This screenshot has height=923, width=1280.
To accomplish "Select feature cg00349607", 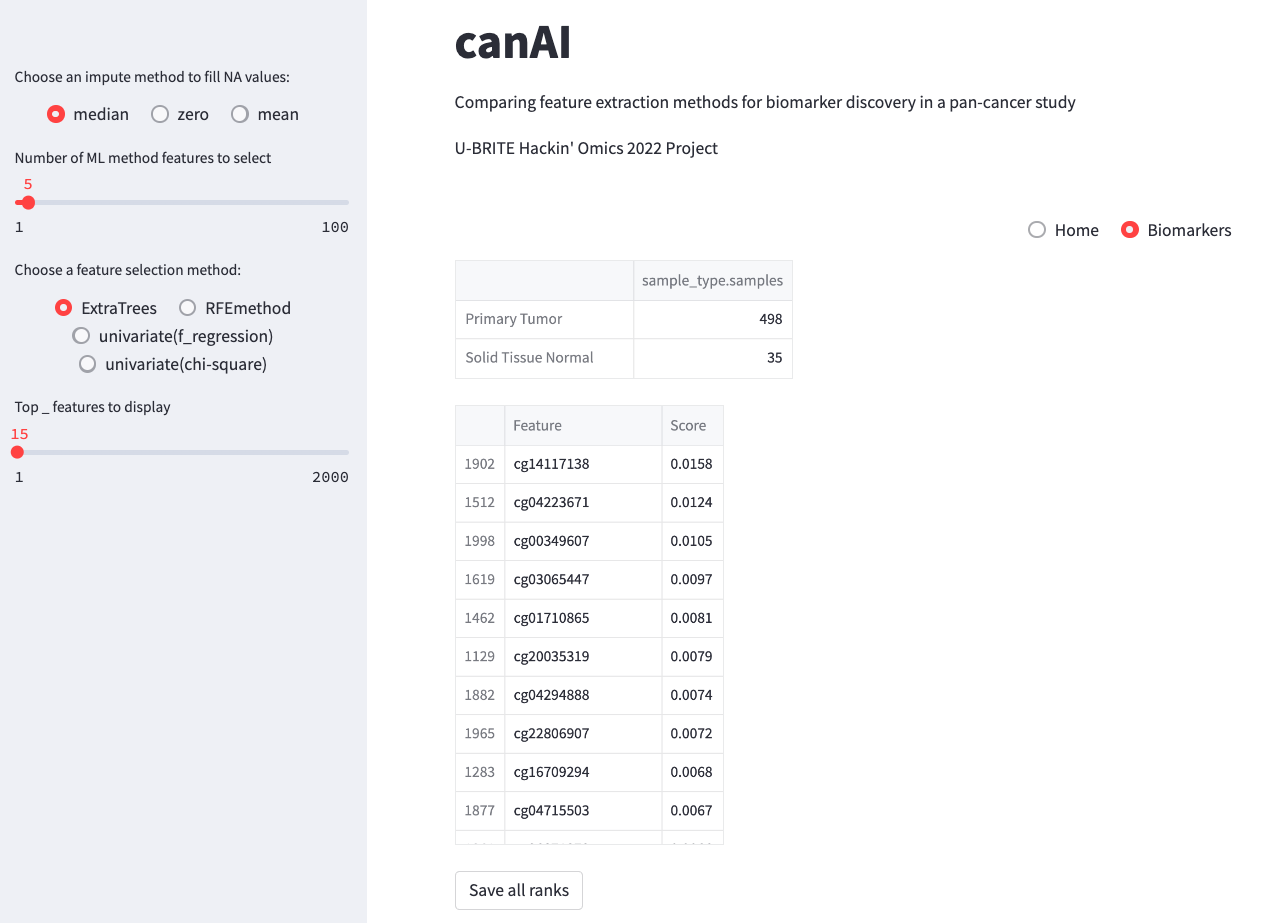I will tap(582, 541).
